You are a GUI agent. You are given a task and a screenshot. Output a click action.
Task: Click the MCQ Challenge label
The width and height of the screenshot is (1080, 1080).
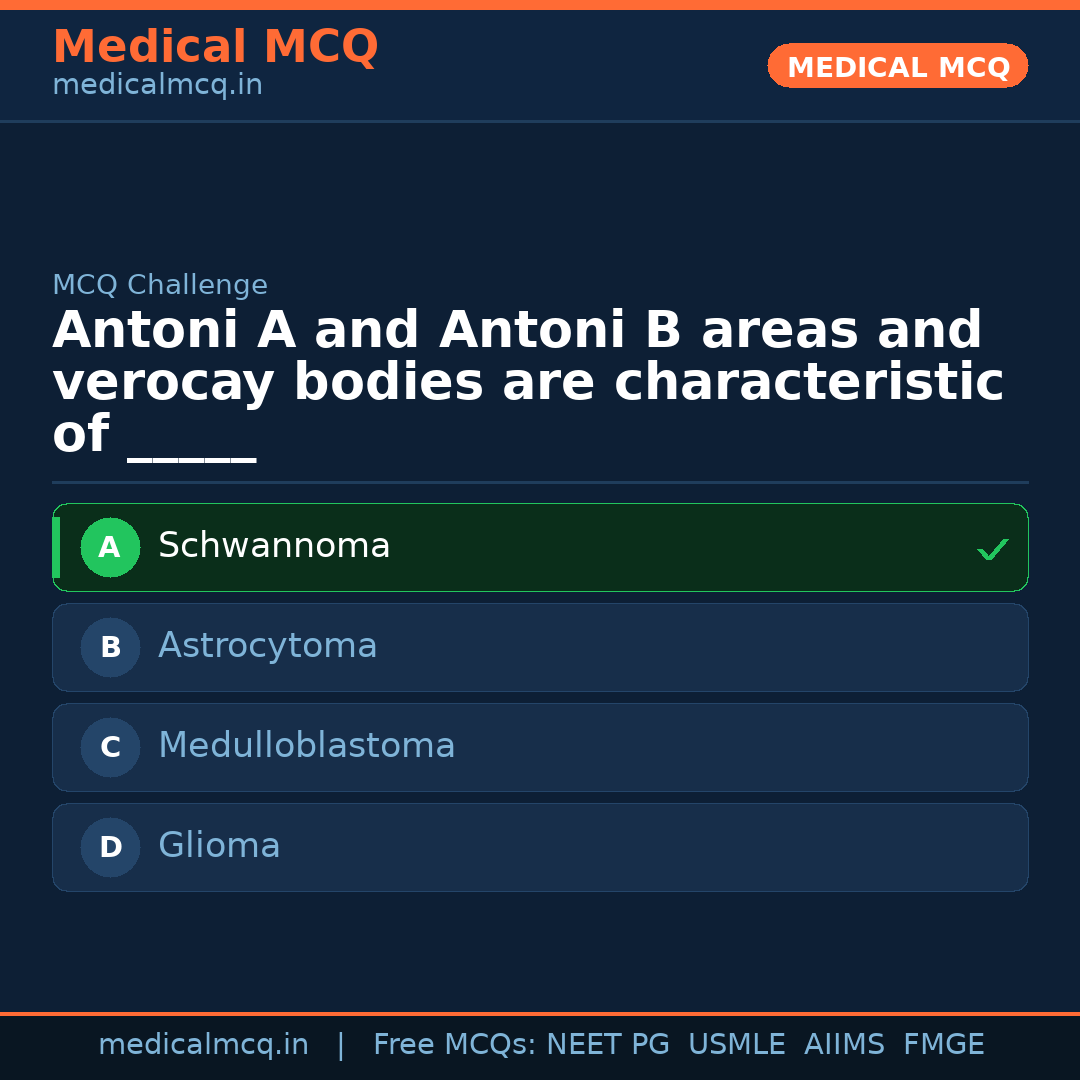160,285
